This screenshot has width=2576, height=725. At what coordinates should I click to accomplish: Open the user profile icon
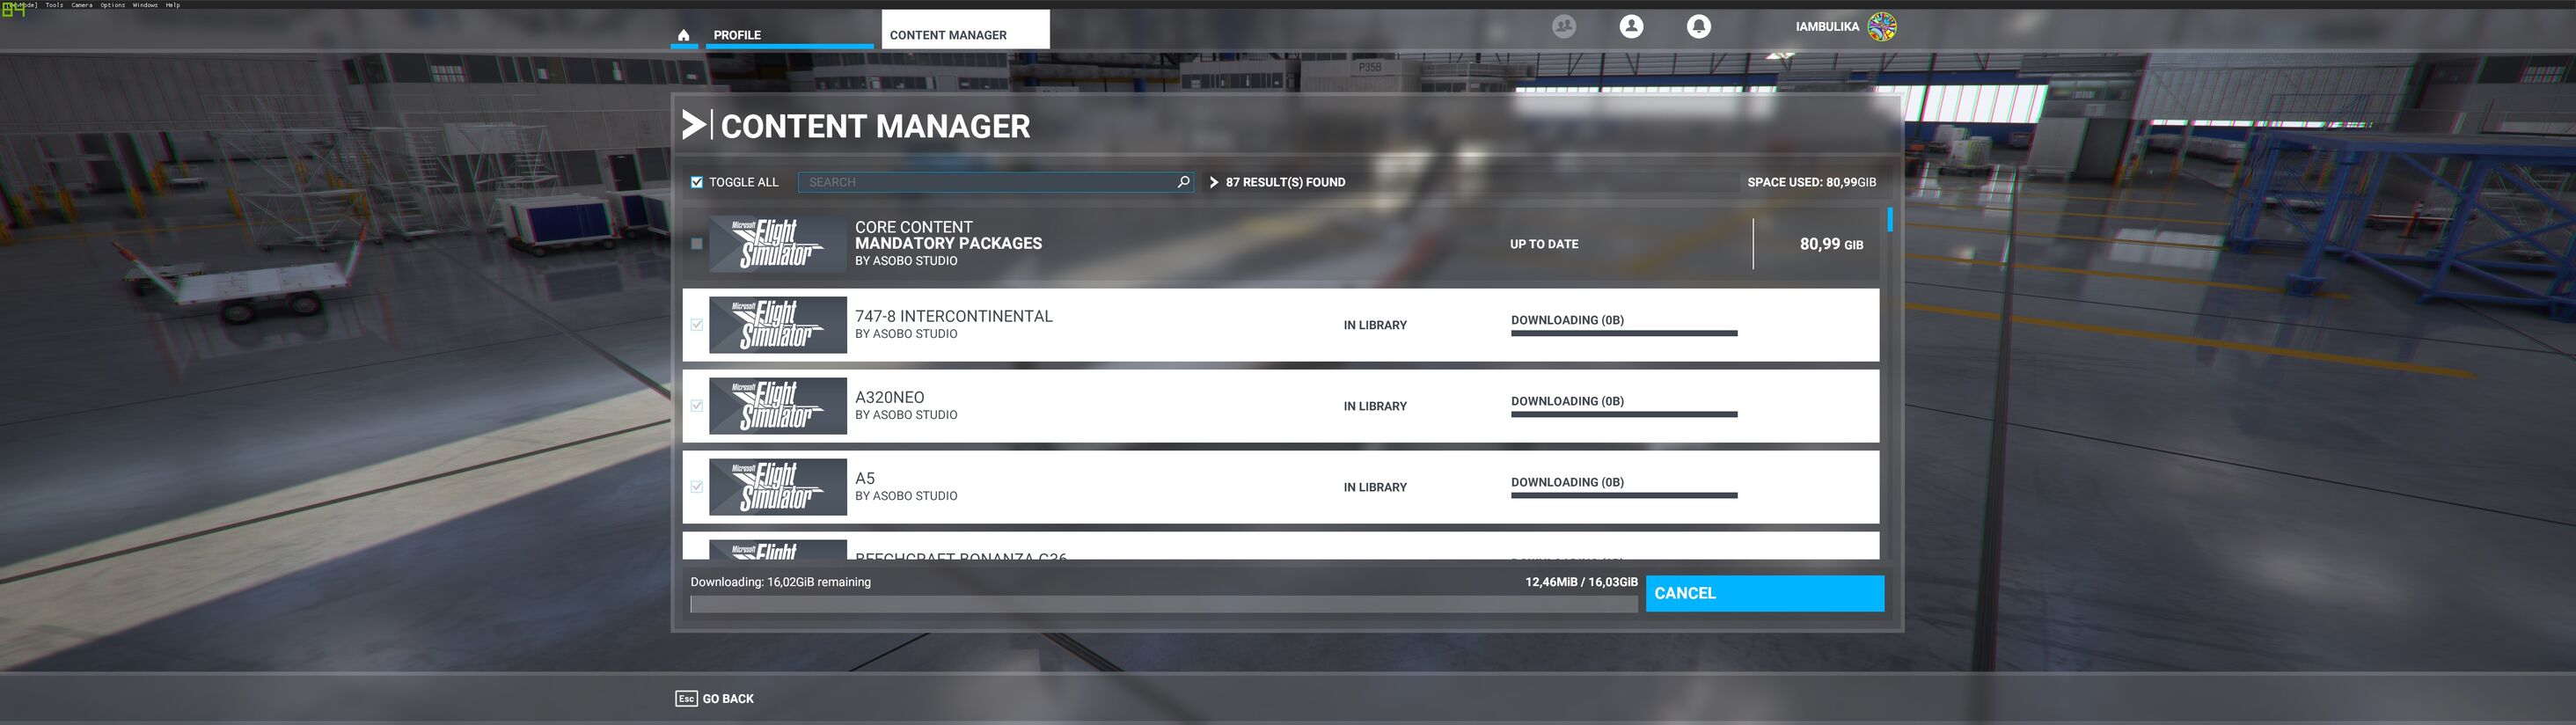(x=1631, y=27)
